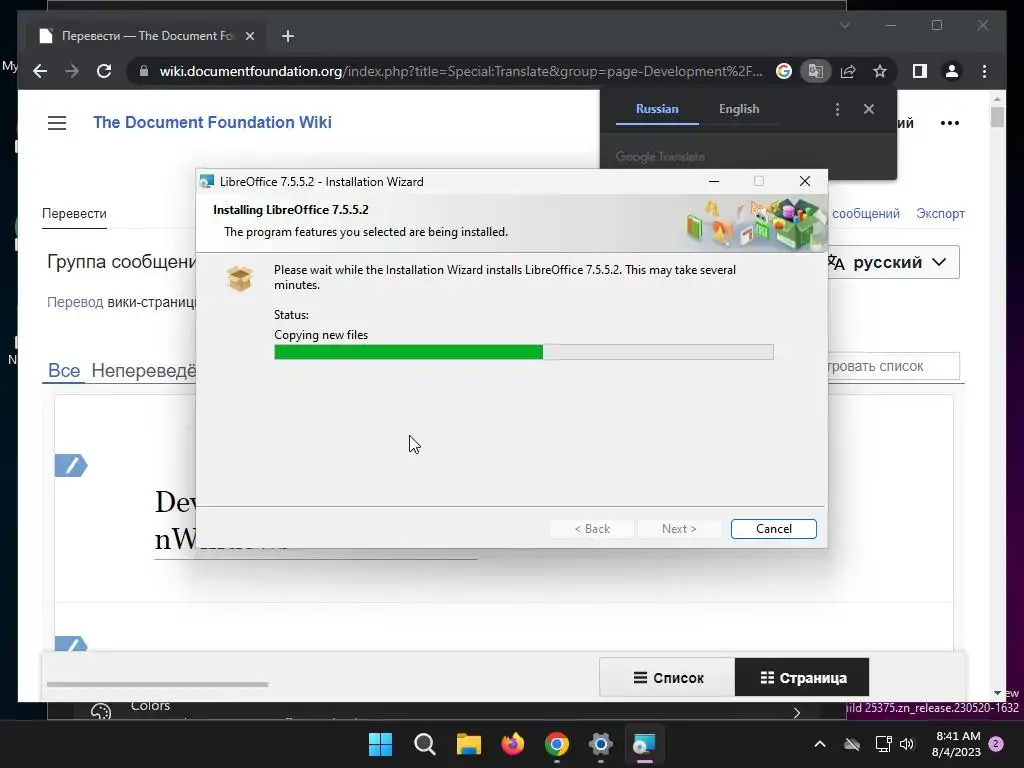1024x768 pixels.
Task: Show hidden system tray icons
Action: tap(820, 744)
